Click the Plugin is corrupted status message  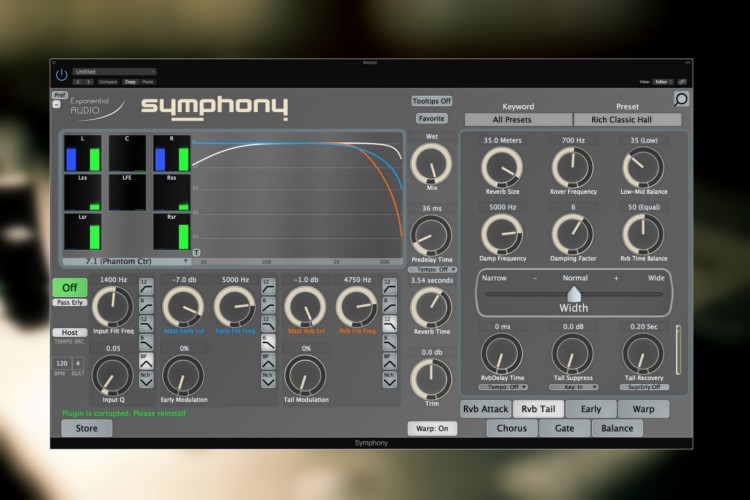pos(124,413)
